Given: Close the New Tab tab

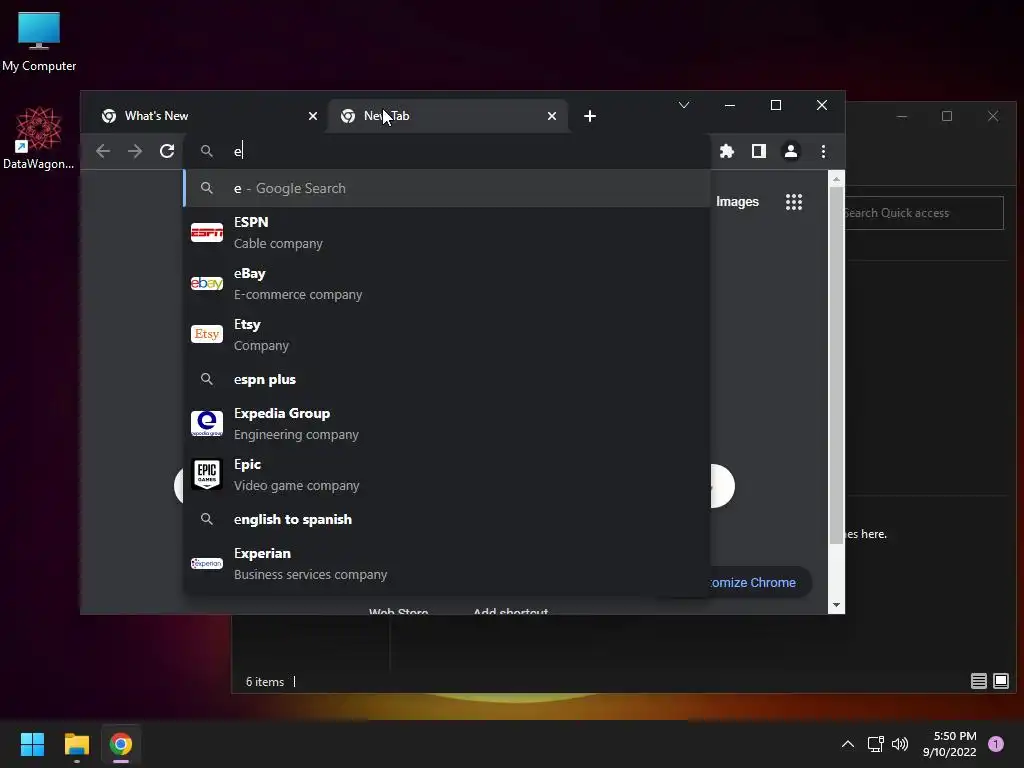Looking at the screenshot, I should [x=552, y=116].
